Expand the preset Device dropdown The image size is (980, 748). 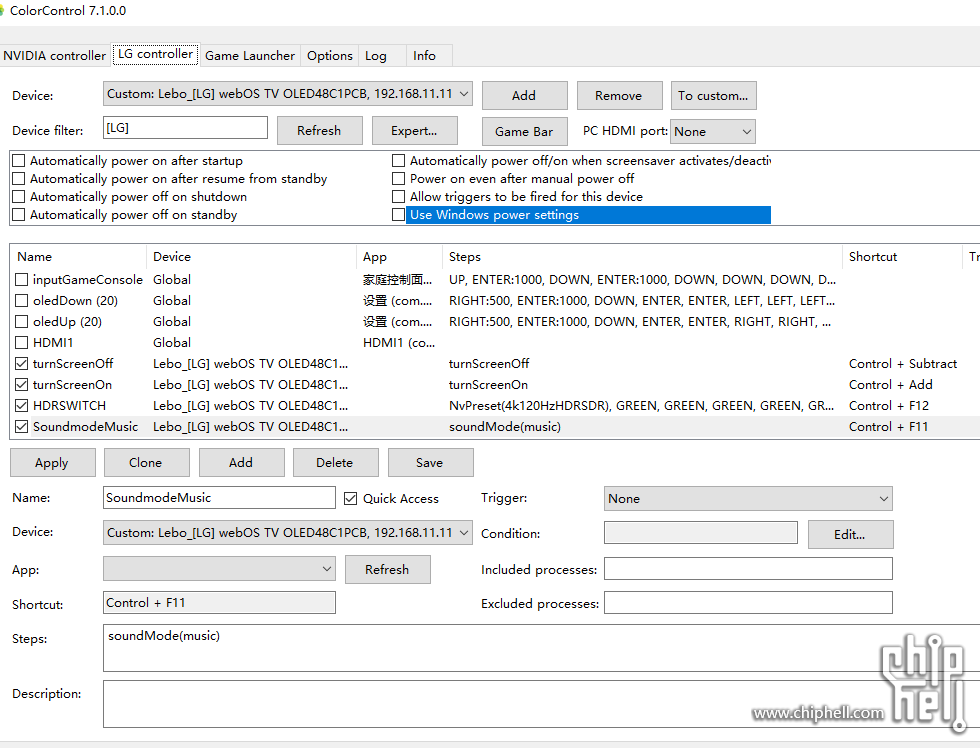288,532
